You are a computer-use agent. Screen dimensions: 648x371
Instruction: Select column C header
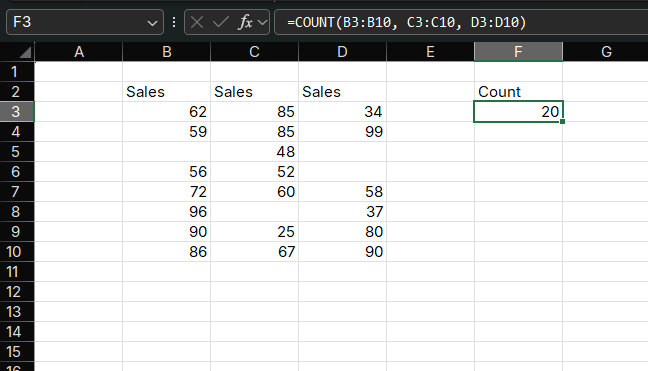tap(255, 52)
